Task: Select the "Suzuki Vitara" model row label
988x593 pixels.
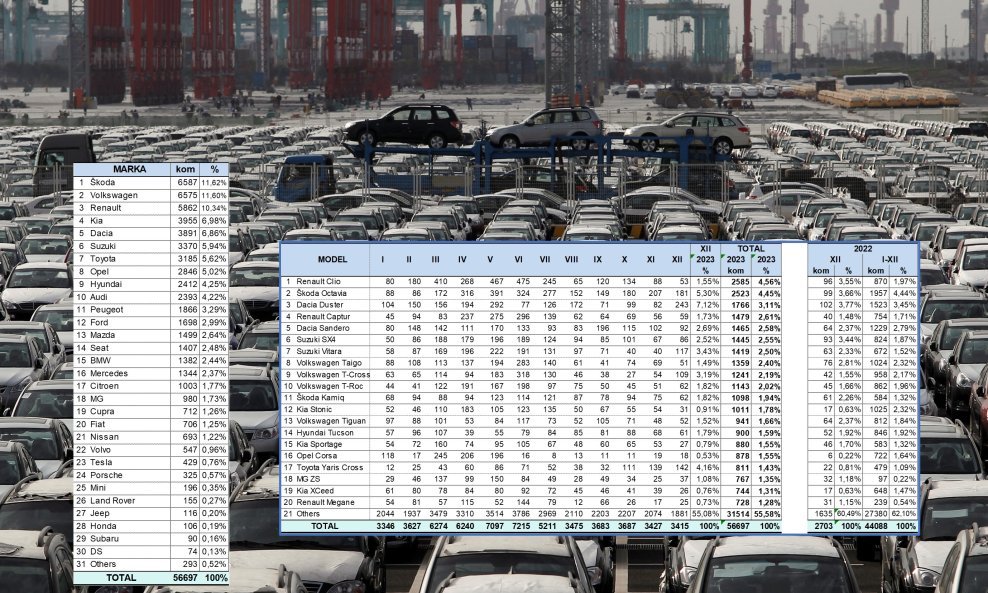Action: 319,351
